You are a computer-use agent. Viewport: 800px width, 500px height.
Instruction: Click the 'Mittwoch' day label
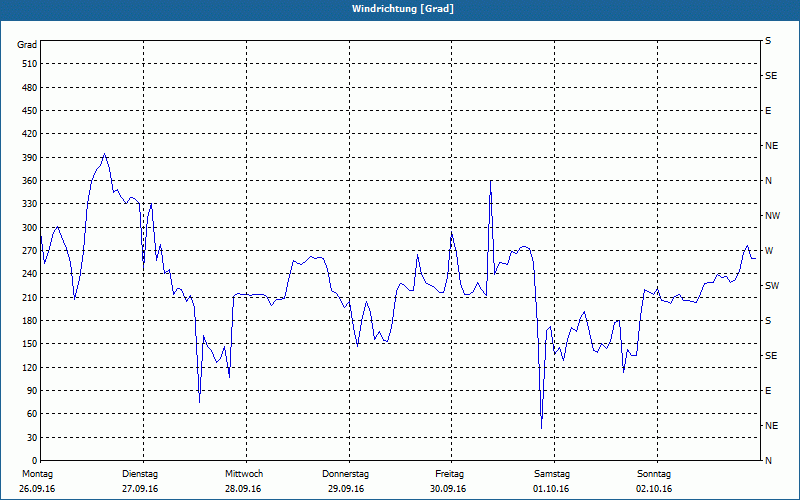244,474
